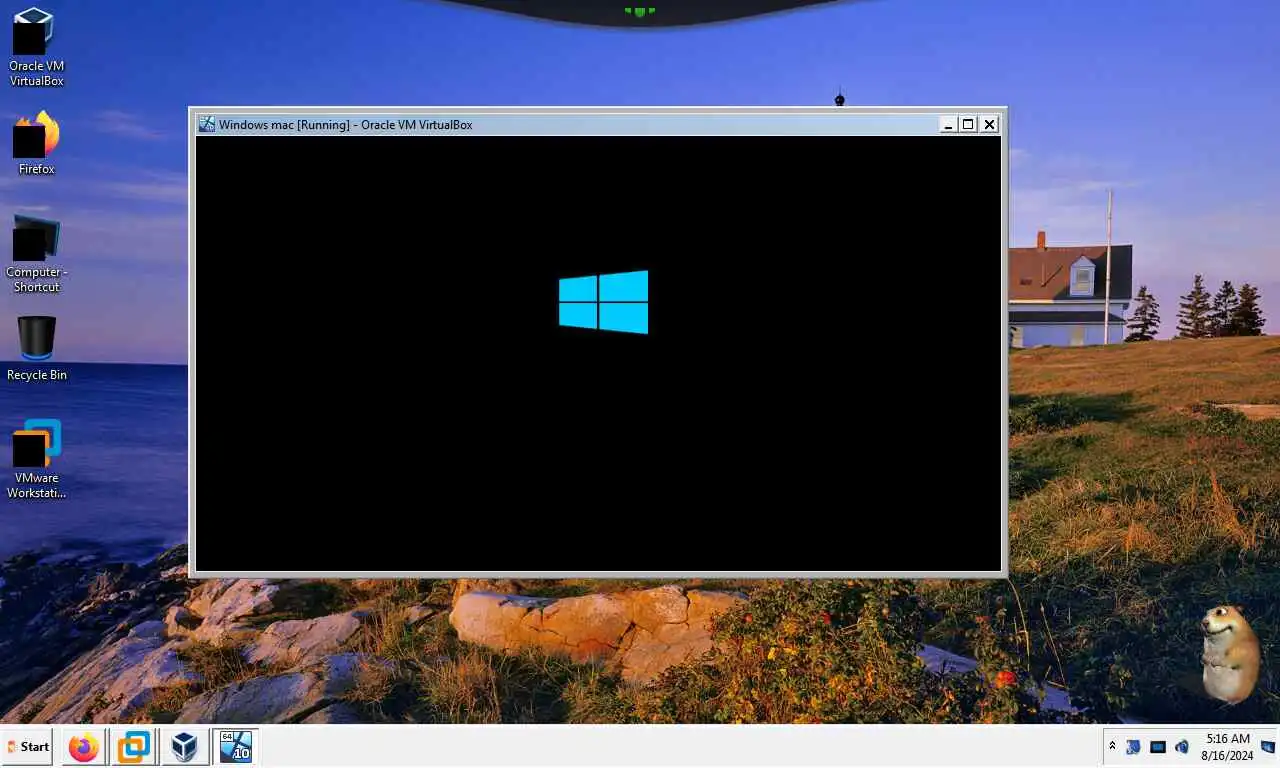Open the Computer - Shortcut desktop icon
Screen dimensions: 1280x768
pyautogui.click(x=36, y=253)
